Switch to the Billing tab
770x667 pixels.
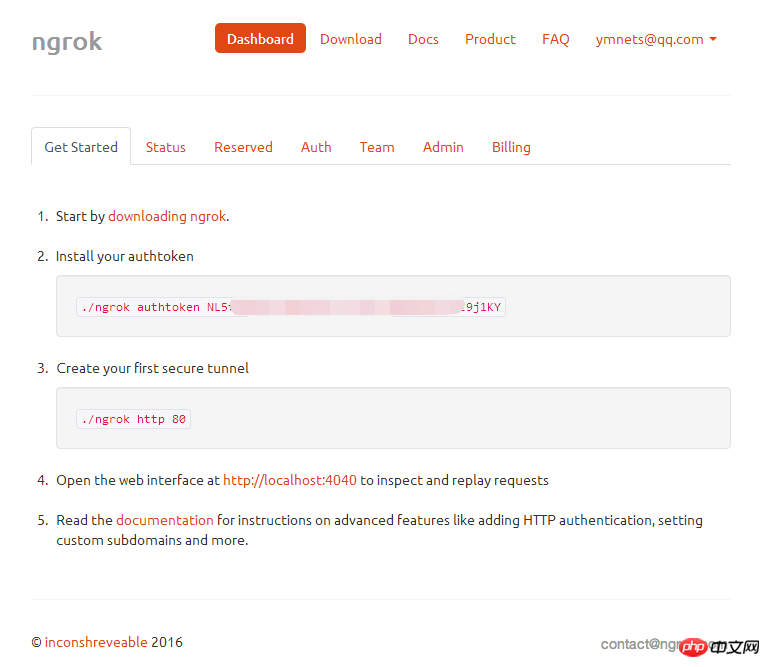511,147
